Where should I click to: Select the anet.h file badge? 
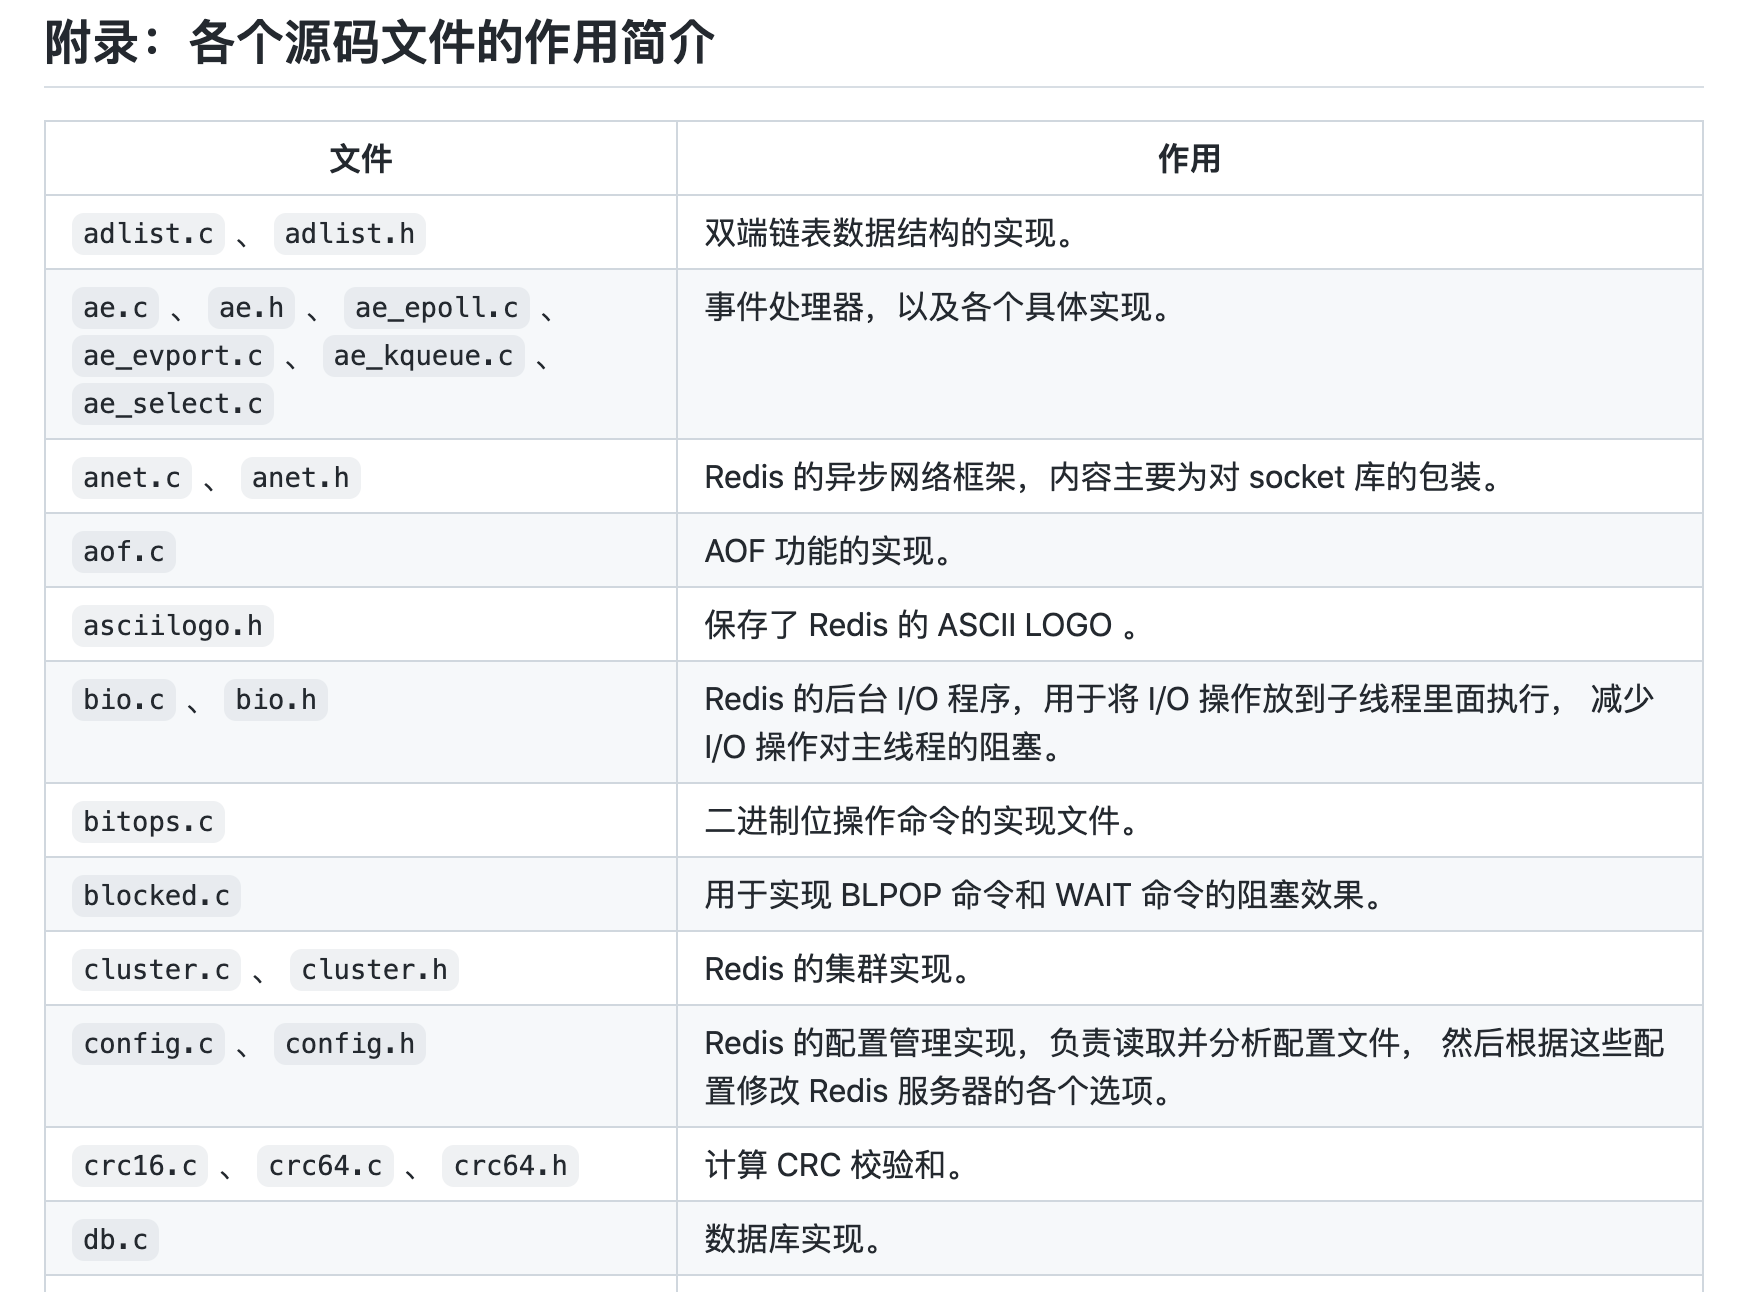(299, 478)
